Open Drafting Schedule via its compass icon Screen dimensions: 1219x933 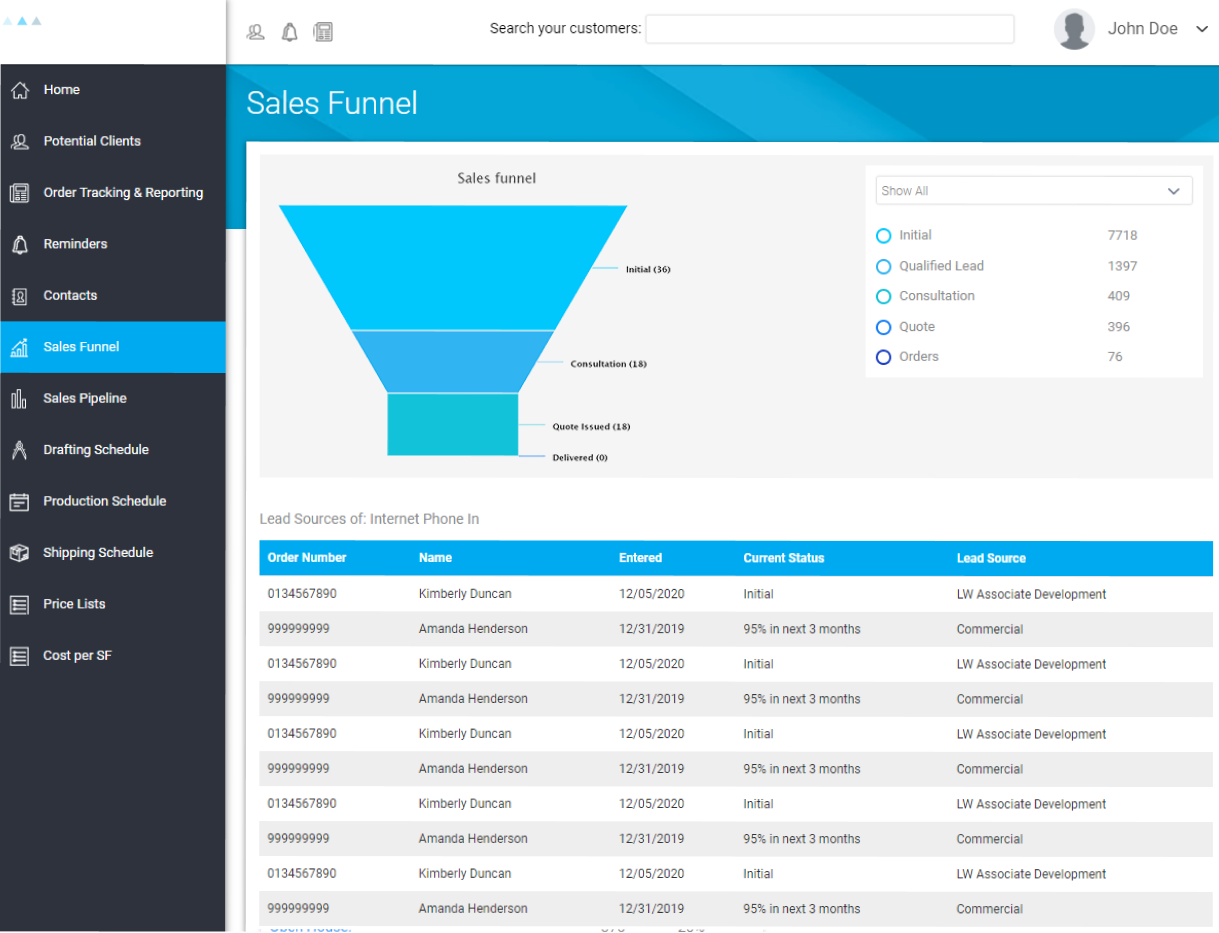pyautogui.click(x=21, y=449)
